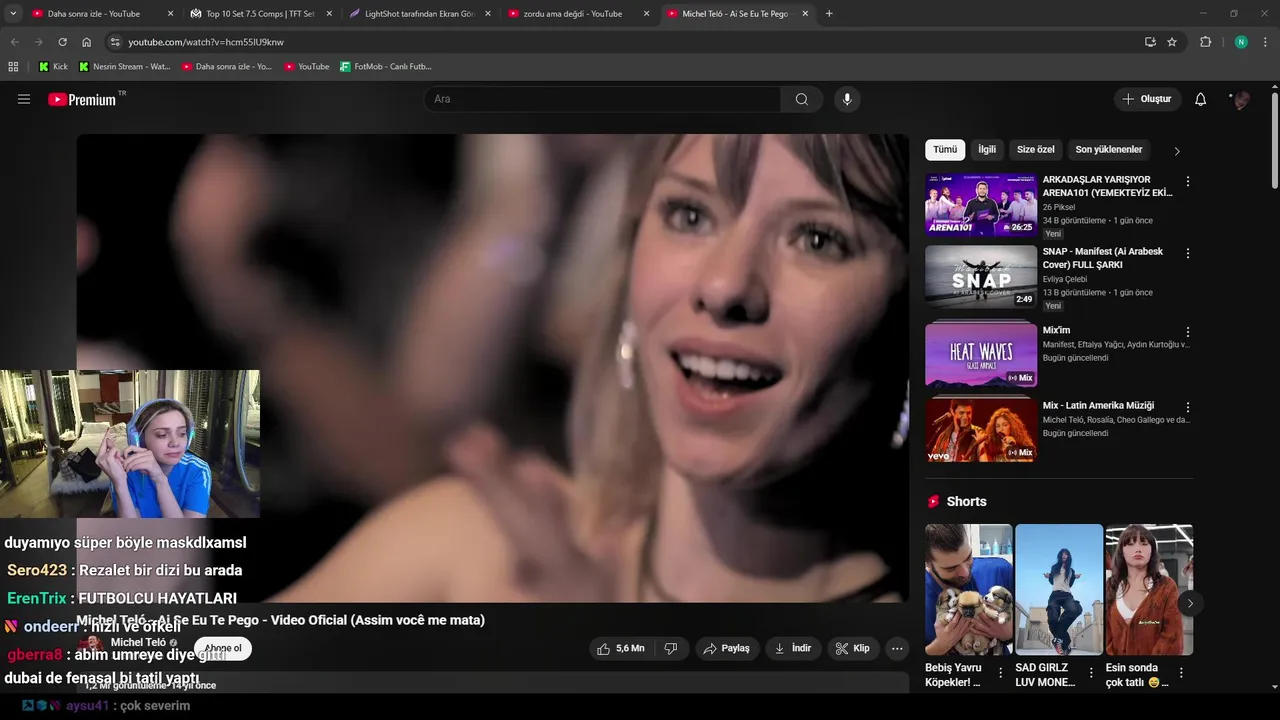Reload the page
Viewport: 1280px width, 720px height.
(x=62, y=42)
